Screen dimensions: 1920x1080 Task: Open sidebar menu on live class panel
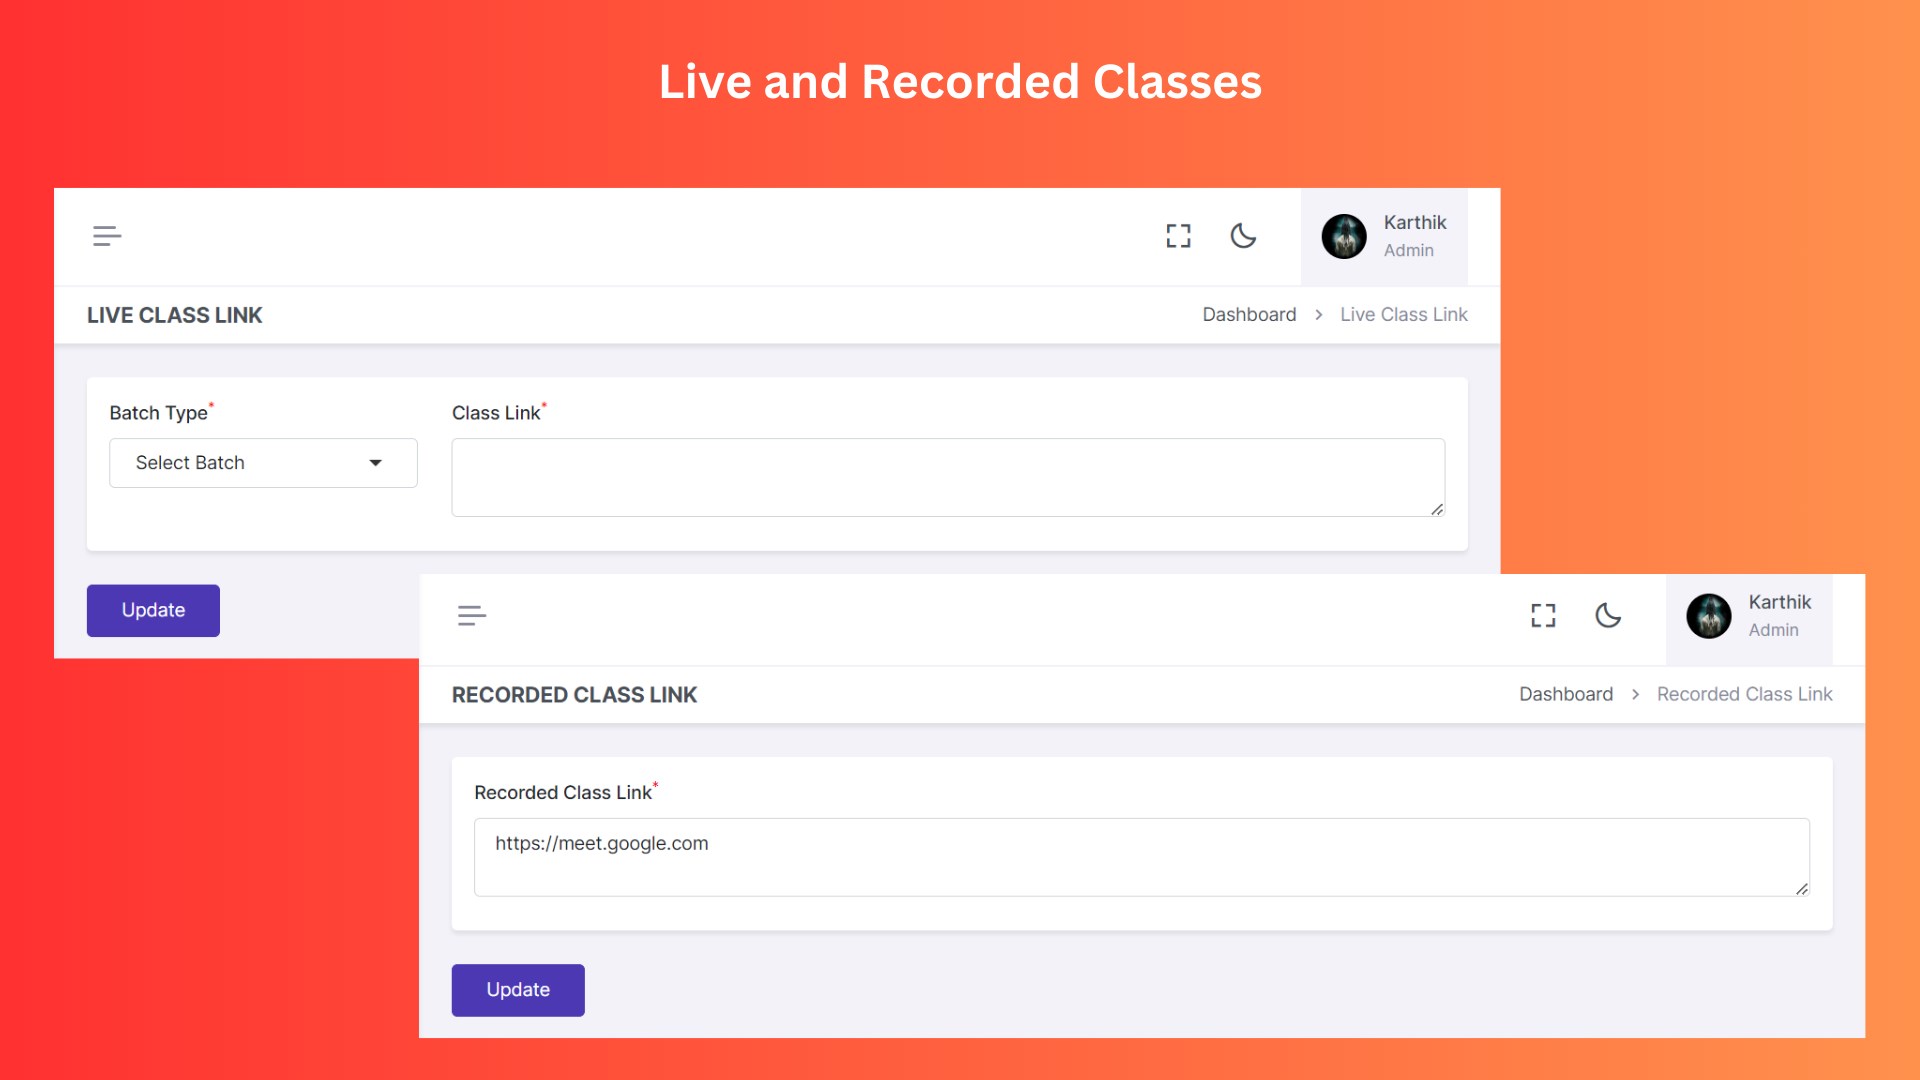107,235
